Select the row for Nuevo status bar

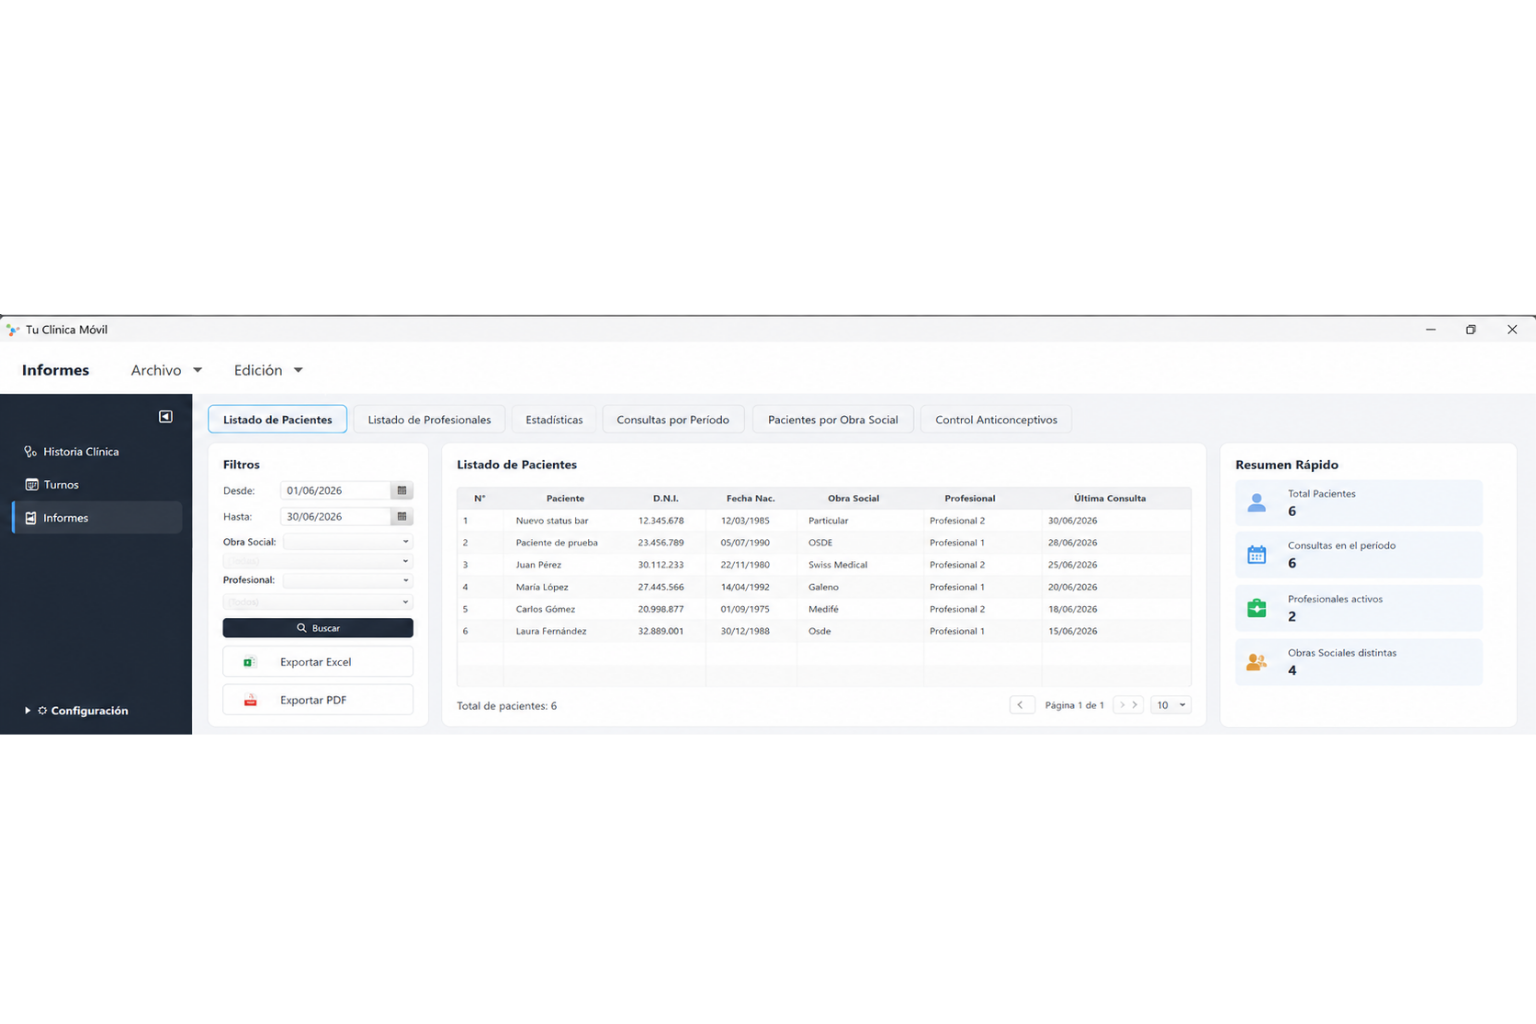click(x=824, y=520)
